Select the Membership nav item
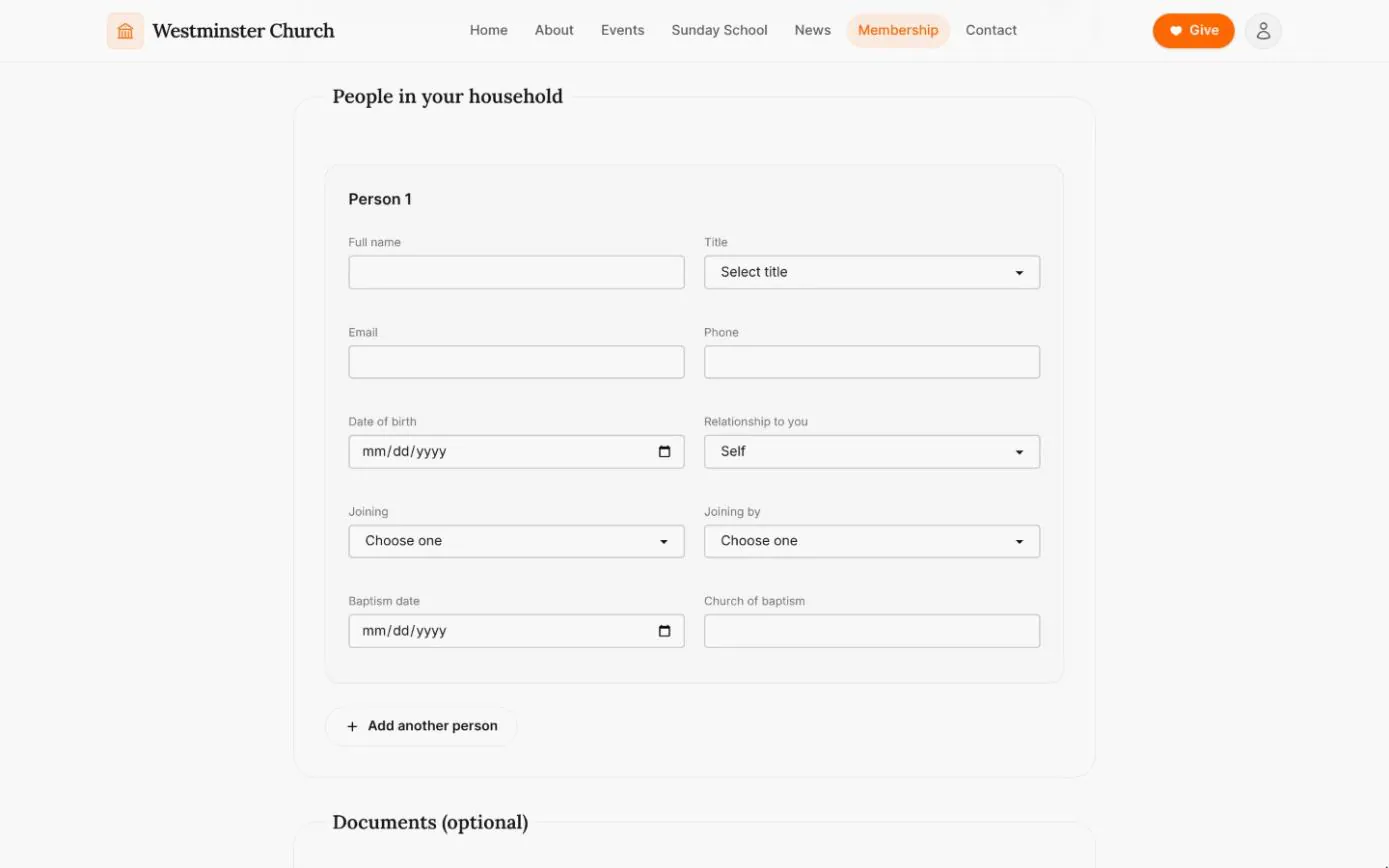Image resolution: width=1389 pixels, height=868 pixels. (x=898, y=31)
